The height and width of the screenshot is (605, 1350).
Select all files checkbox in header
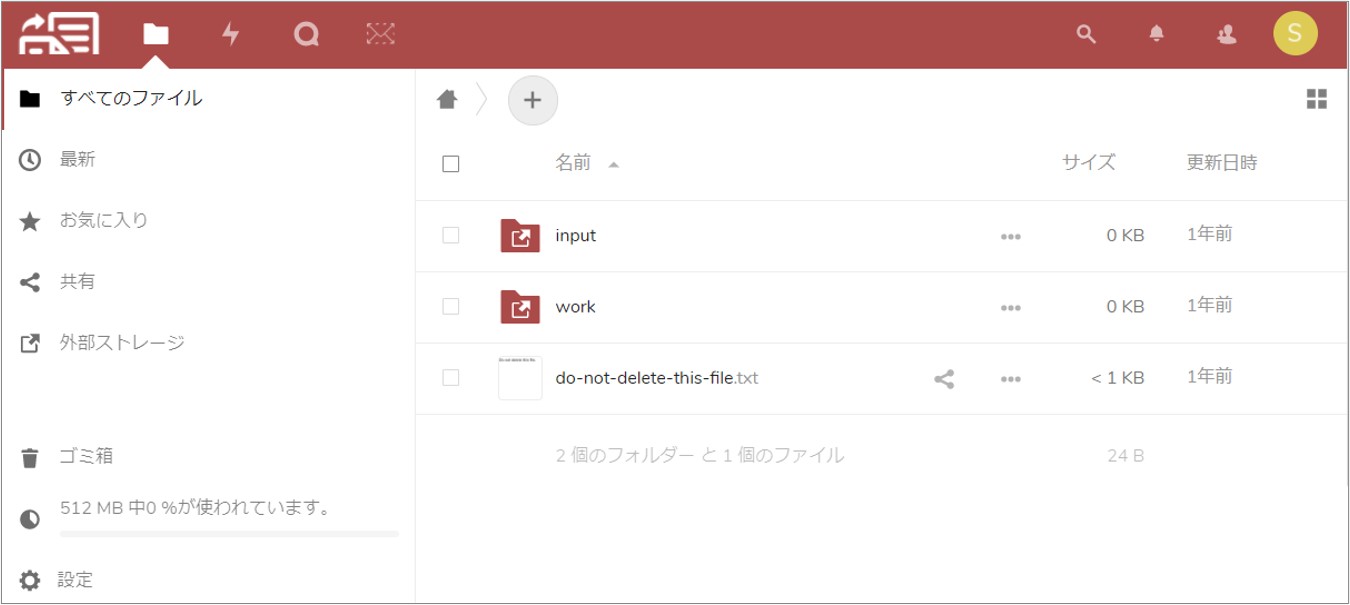coord(451,164)
